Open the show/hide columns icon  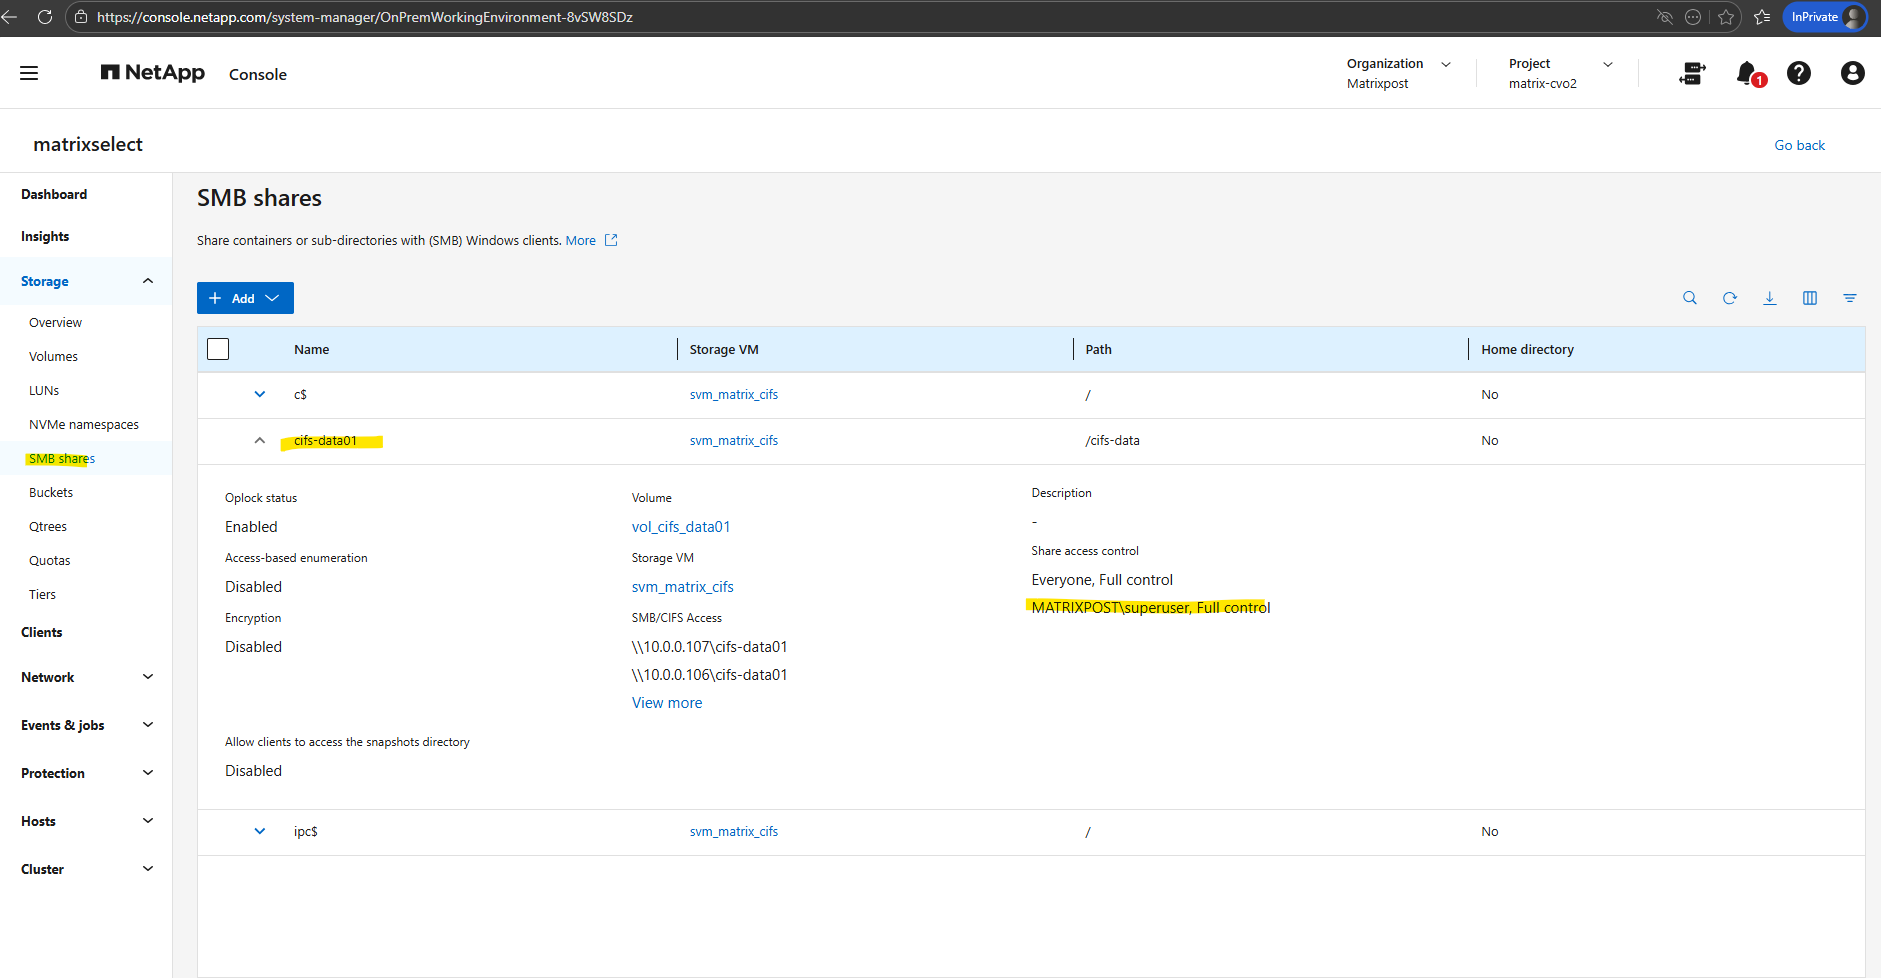point(1810,298)
